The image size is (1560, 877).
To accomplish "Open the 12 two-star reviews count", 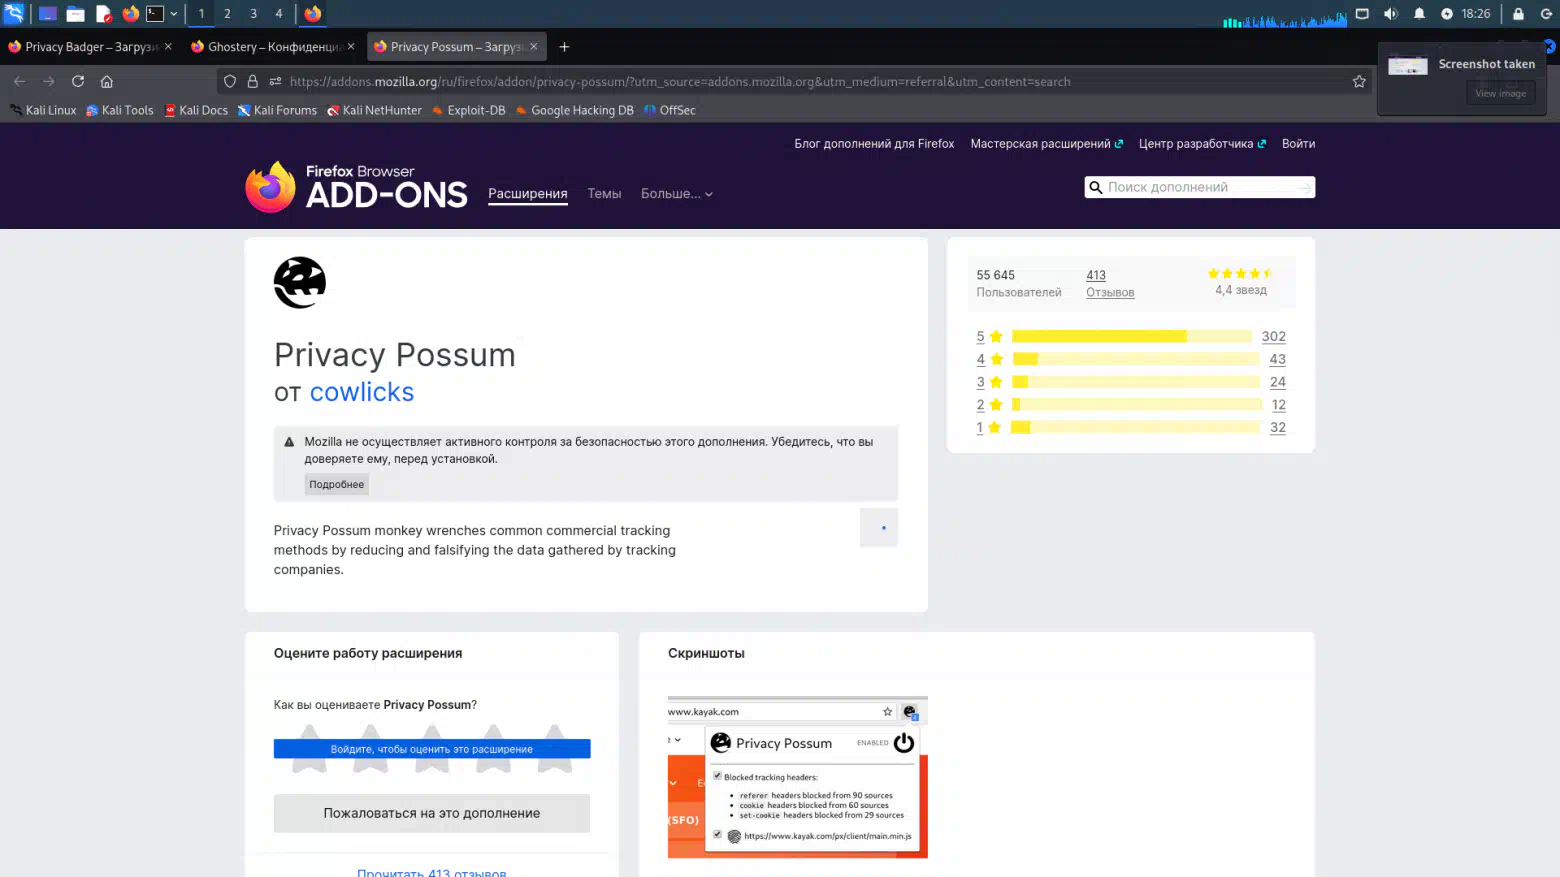I will pyautogui.click(x=1278, y=405).
